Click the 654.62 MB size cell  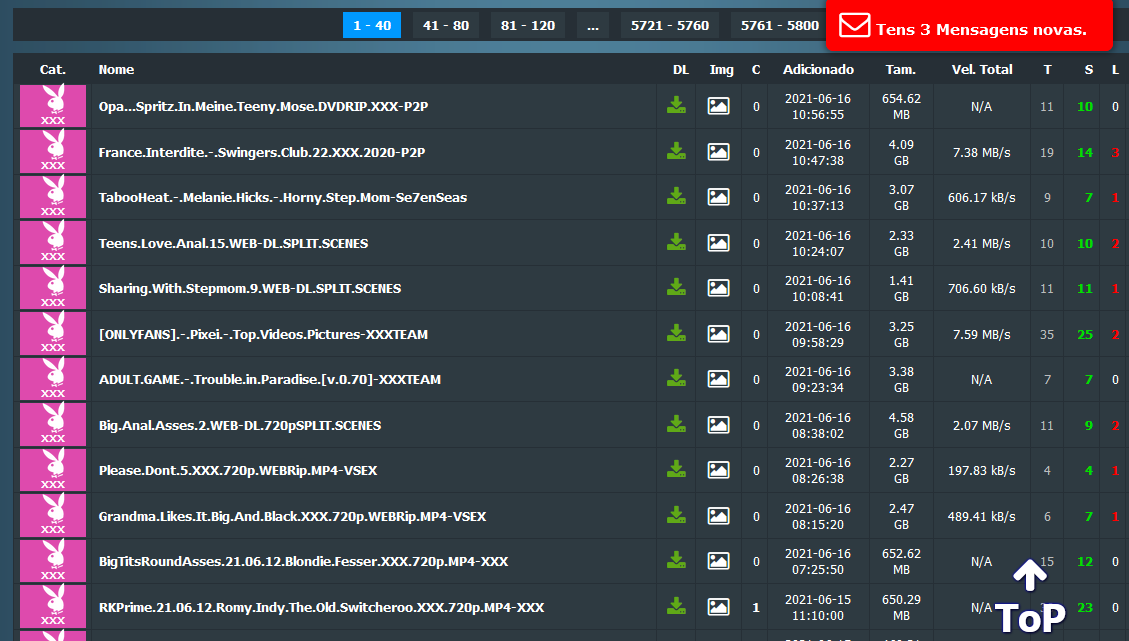coord(901,107)
